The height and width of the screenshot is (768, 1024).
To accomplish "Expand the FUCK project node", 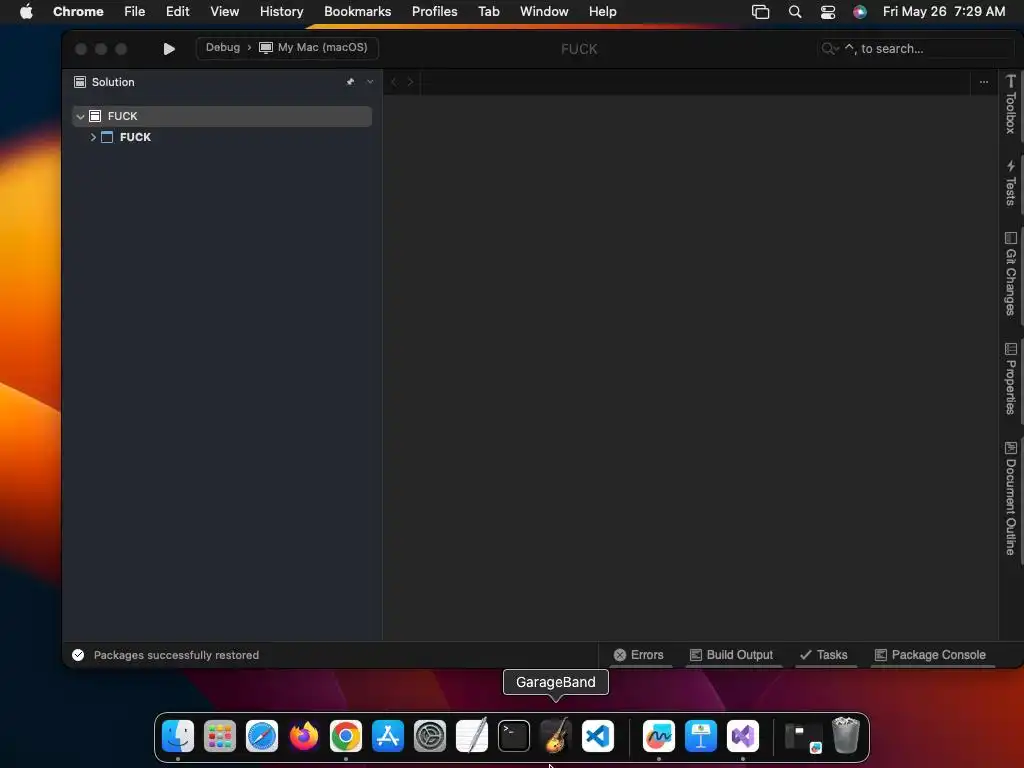I will click(93, 137).
